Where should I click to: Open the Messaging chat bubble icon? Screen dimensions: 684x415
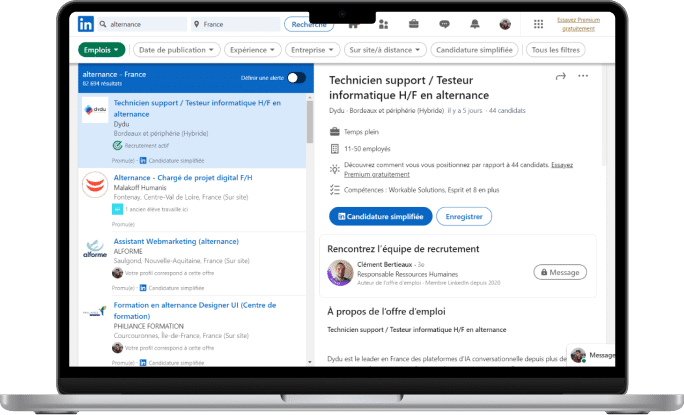point(444,24)
